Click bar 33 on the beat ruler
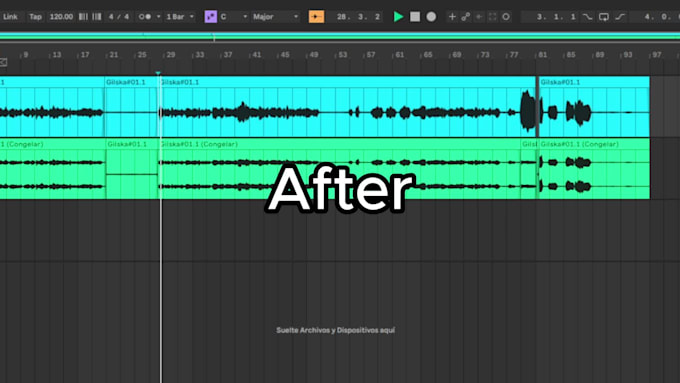Viewport: 680px width, 383px height. 199,55
